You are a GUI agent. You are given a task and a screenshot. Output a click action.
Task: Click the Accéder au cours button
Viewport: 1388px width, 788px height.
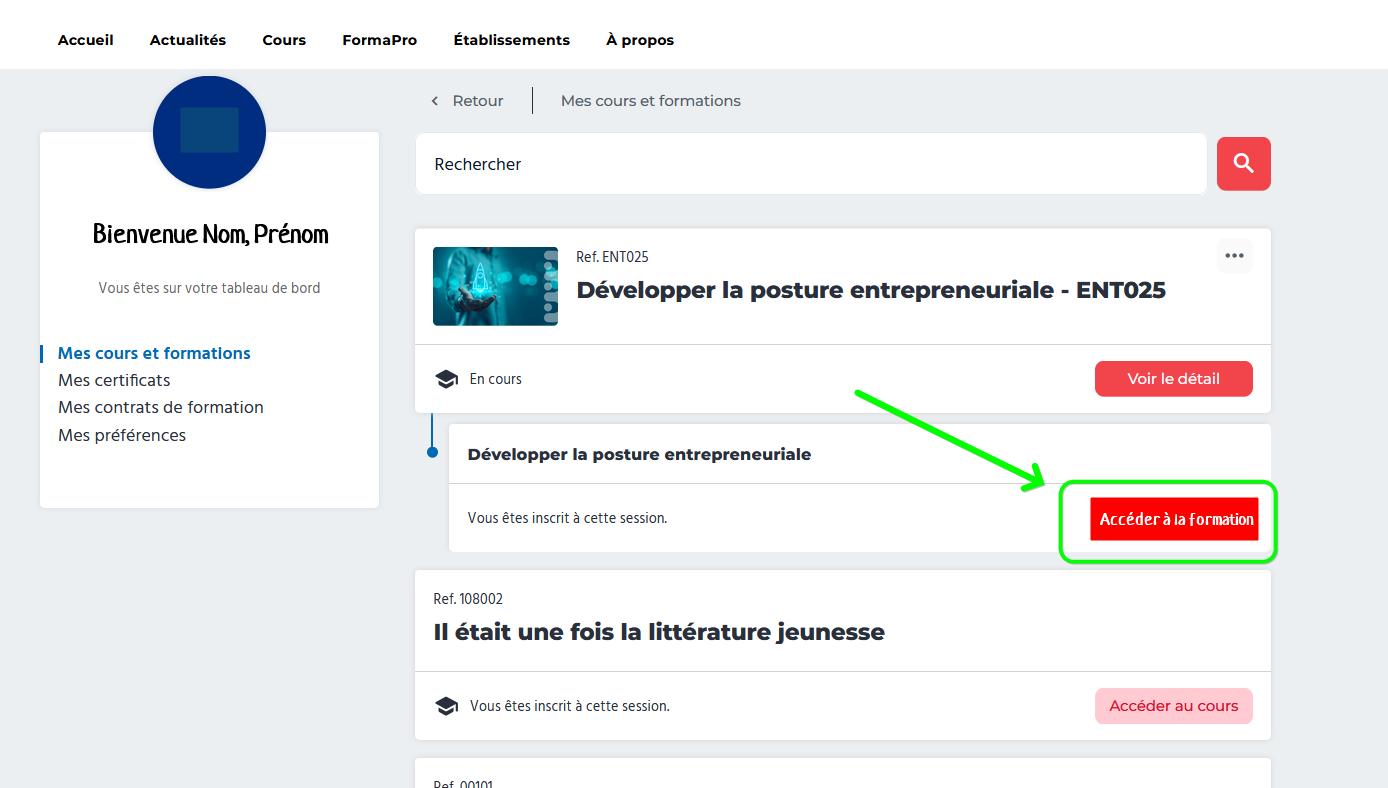point(1173,706)
